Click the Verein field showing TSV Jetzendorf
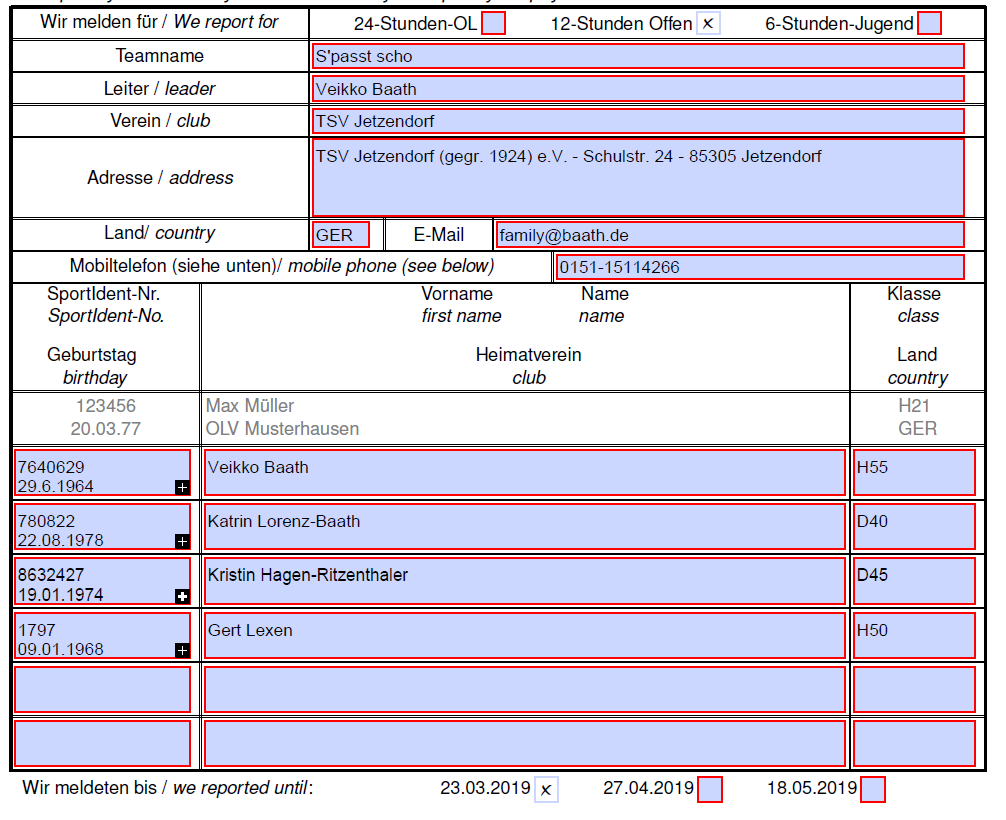1006x820 pixels. tap(637, 121)
